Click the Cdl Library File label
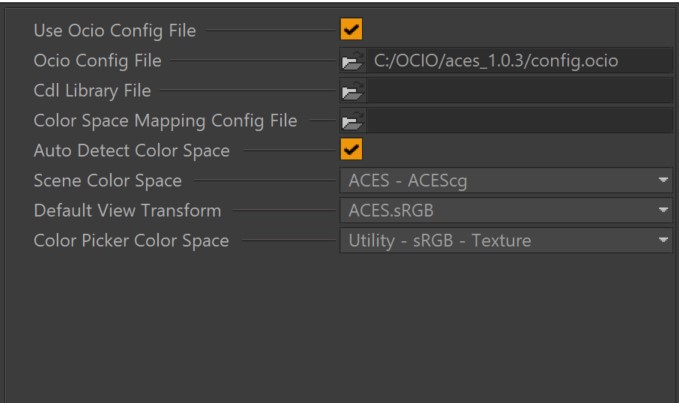679x403 pixels. 93,91
